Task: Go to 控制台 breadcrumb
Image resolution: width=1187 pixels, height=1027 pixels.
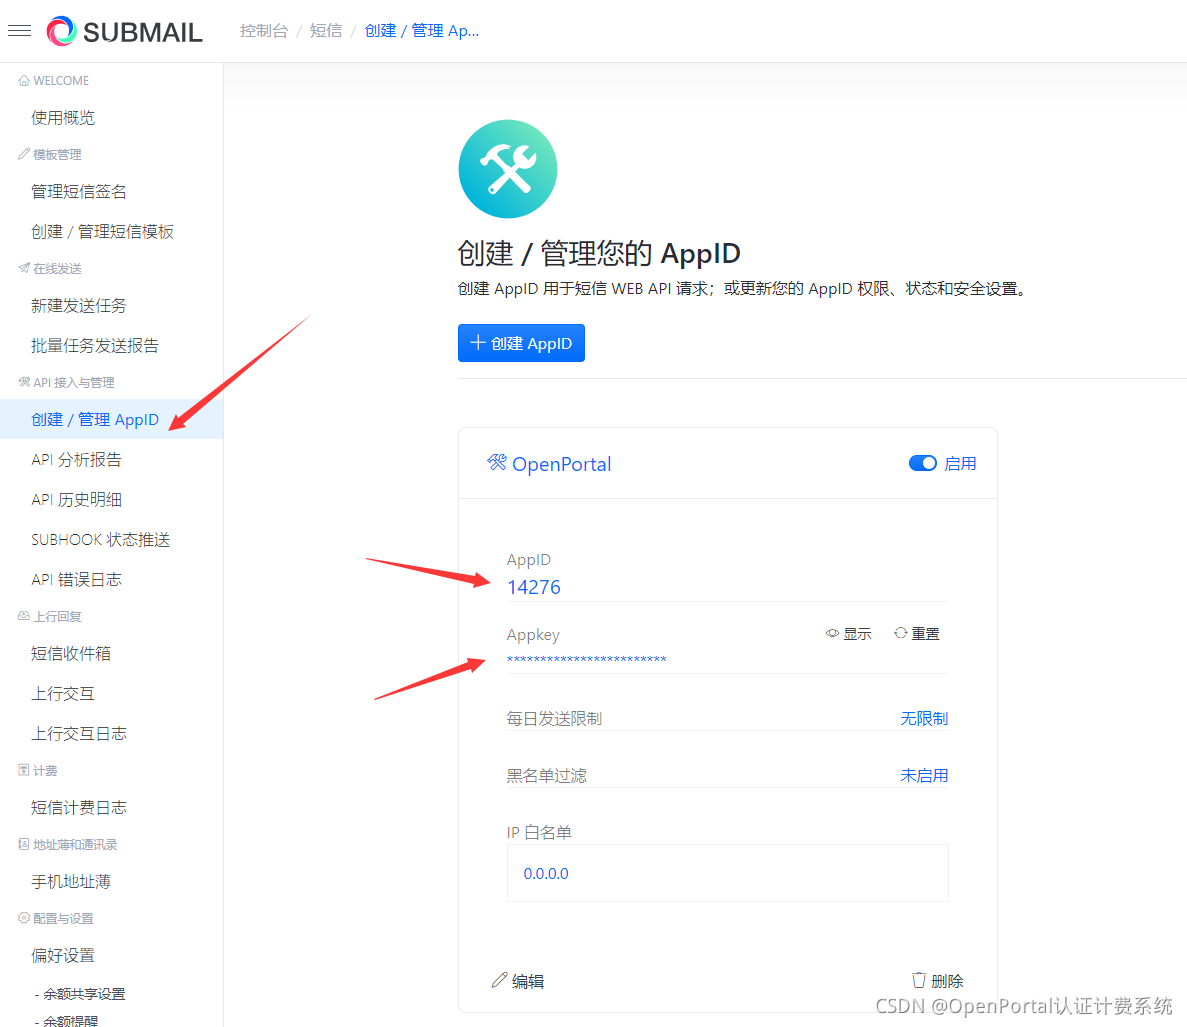Action: [x=263, y=31]
